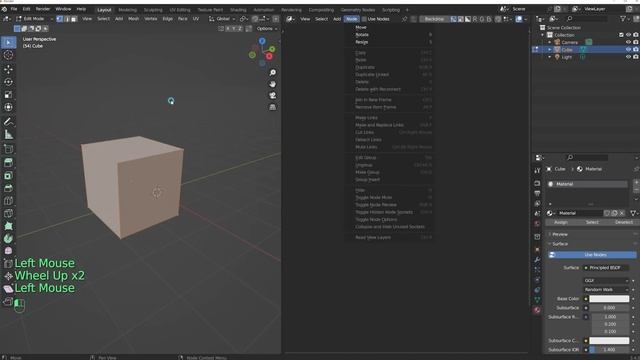Click the Principled BSDF surface shader button
640x360 pixels.
[606, 268]
